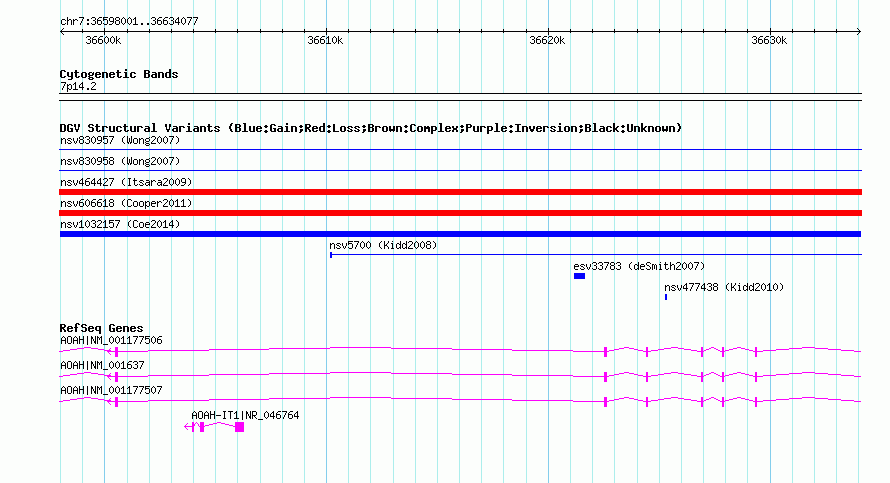Select the nsv464427 (Itsara2009) red loss bar

tap(460, 192)
